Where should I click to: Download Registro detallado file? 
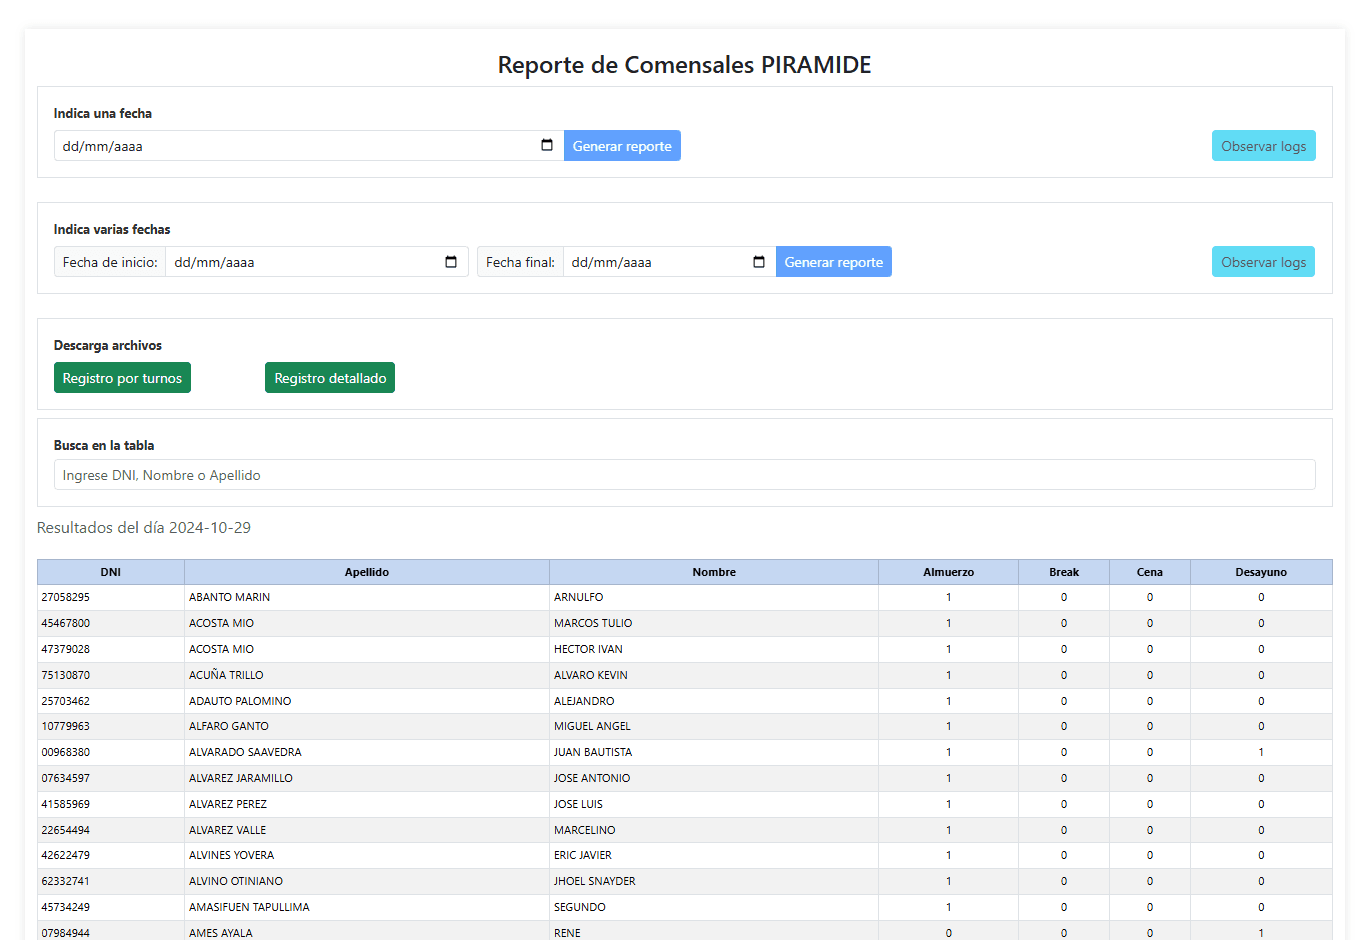[330, 378]
